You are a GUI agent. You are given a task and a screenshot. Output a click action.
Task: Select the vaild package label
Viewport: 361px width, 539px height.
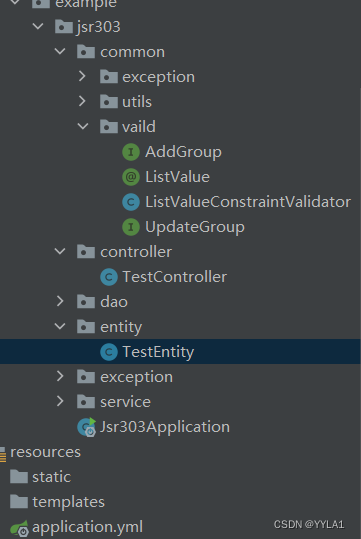point(139,126)
